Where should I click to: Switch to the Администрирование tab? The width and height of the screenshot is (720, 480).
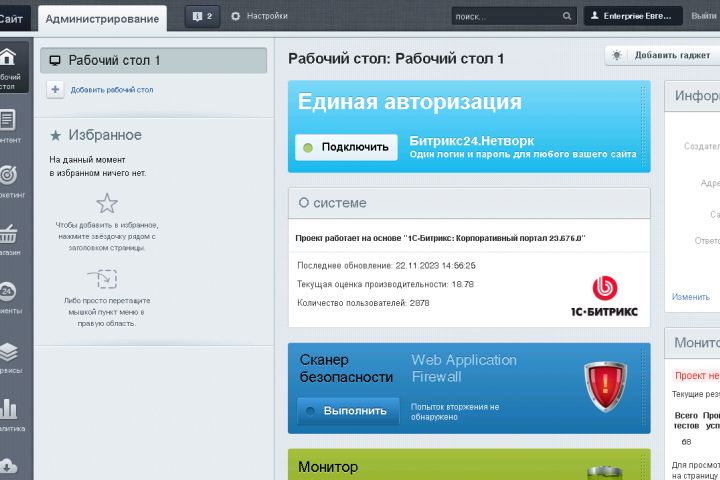click(x=102, y=19)
